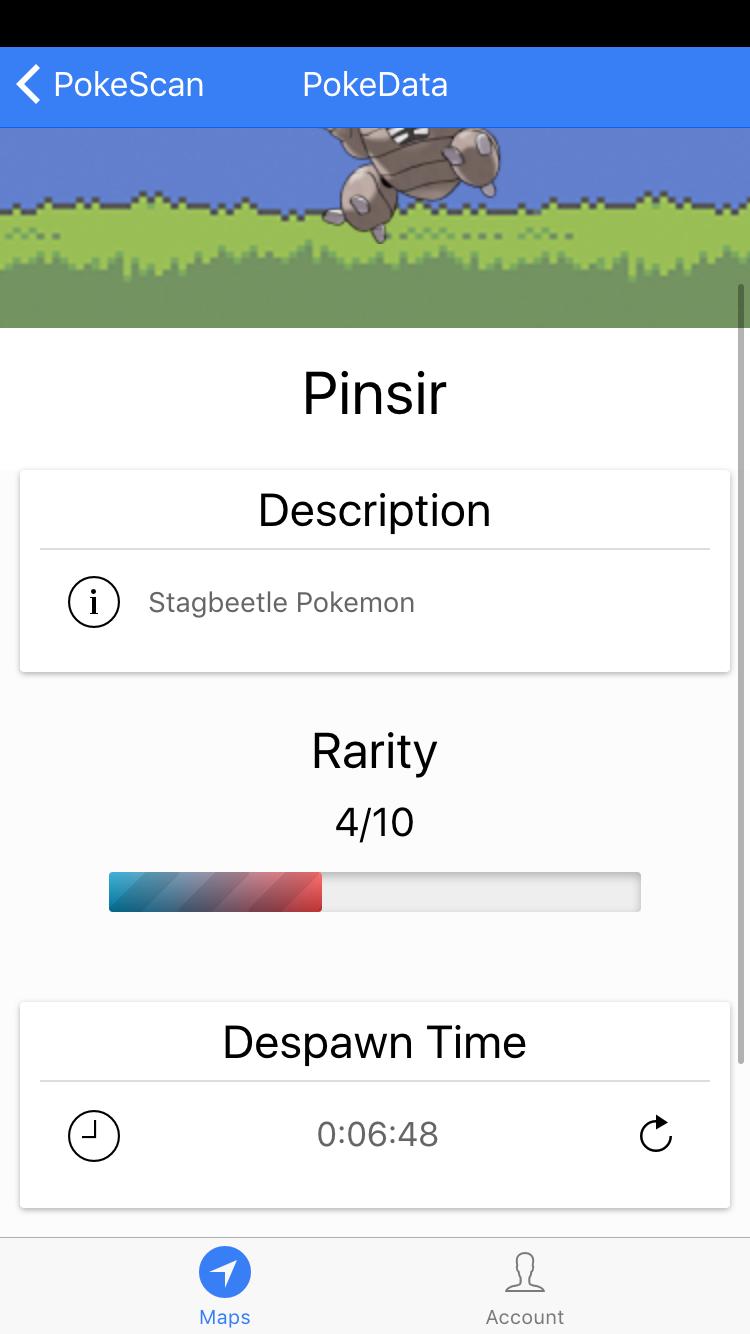Tap the 4/10 rarity score
750x1334 pixels.
375,822
